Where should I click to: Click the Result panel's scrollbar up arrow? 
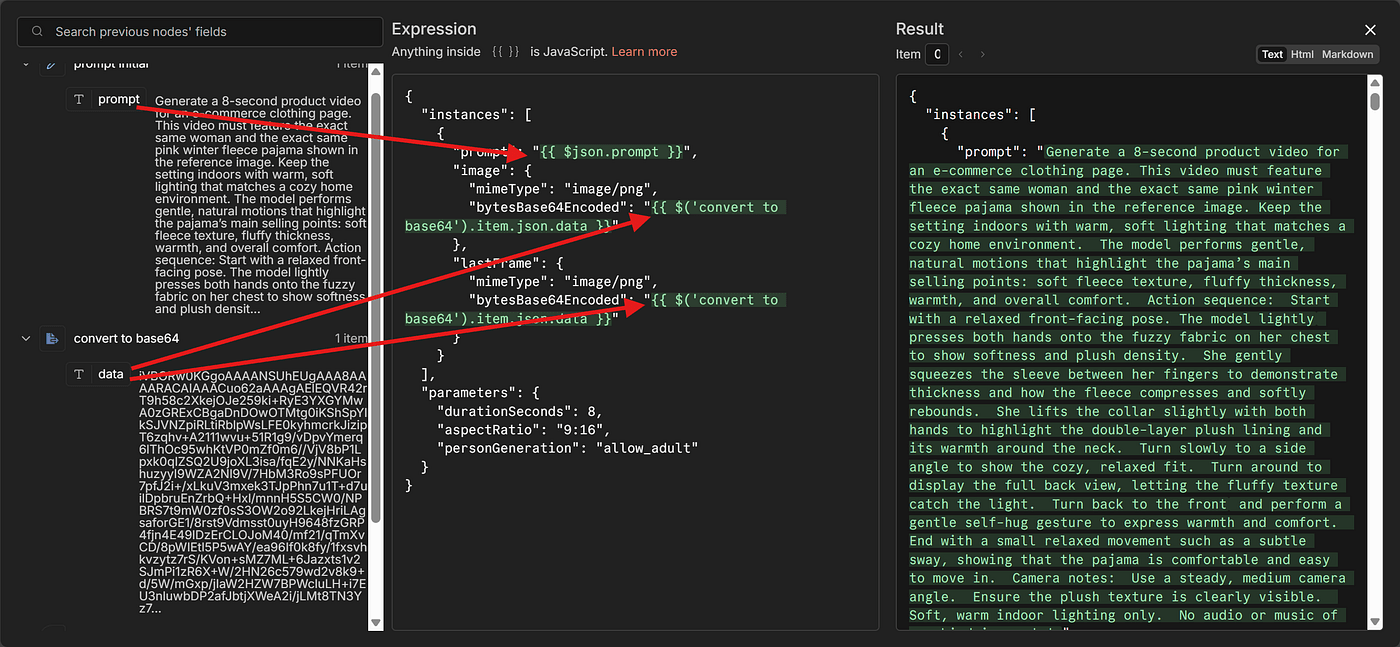[1374, 83]
